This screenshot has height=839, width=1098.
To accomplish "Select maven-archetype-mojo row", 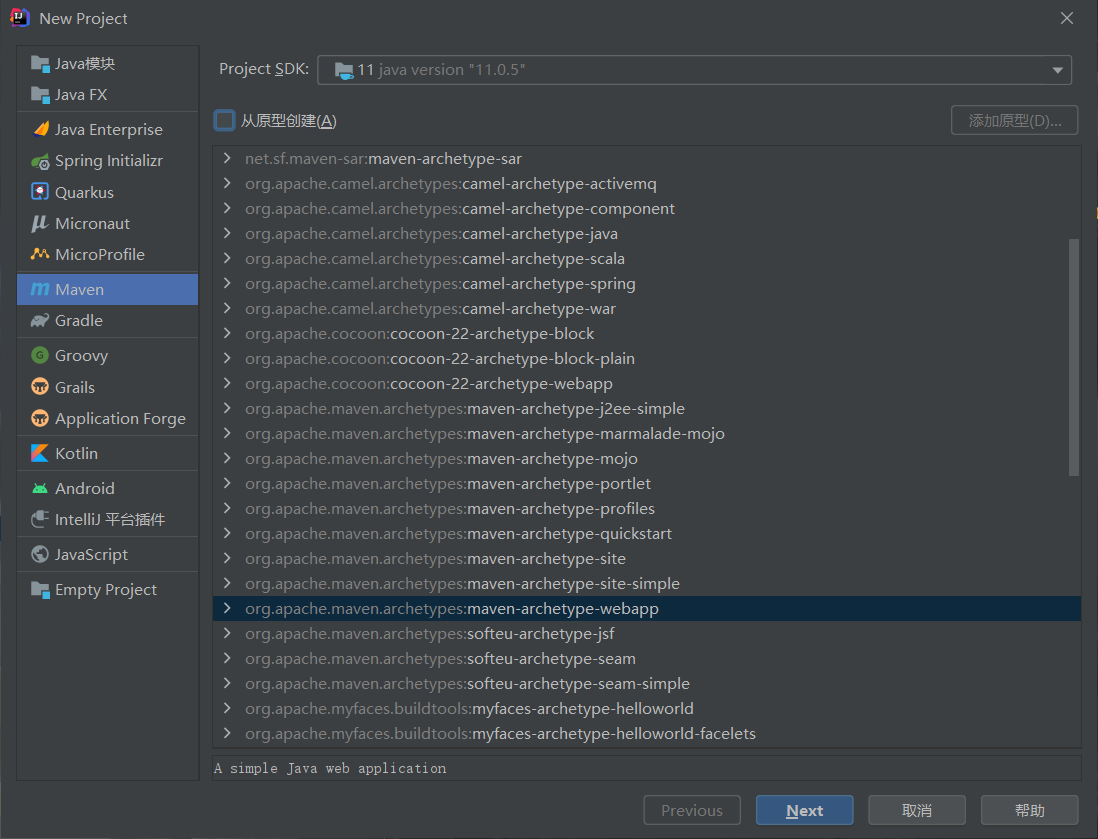I will 646,459.
